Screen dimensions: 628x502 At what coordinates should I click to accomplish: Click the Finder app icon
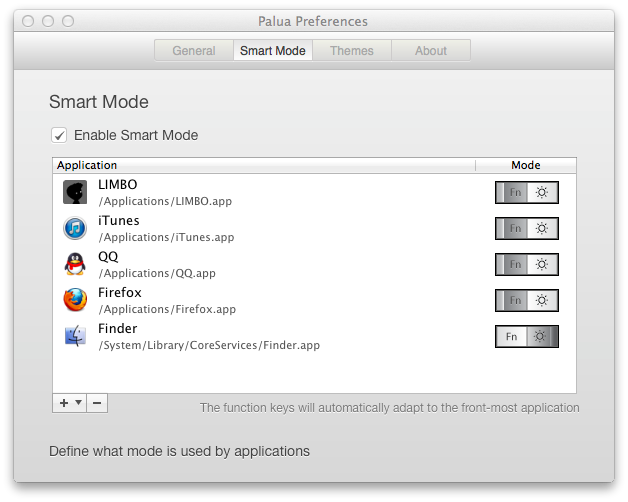[75, 336]
